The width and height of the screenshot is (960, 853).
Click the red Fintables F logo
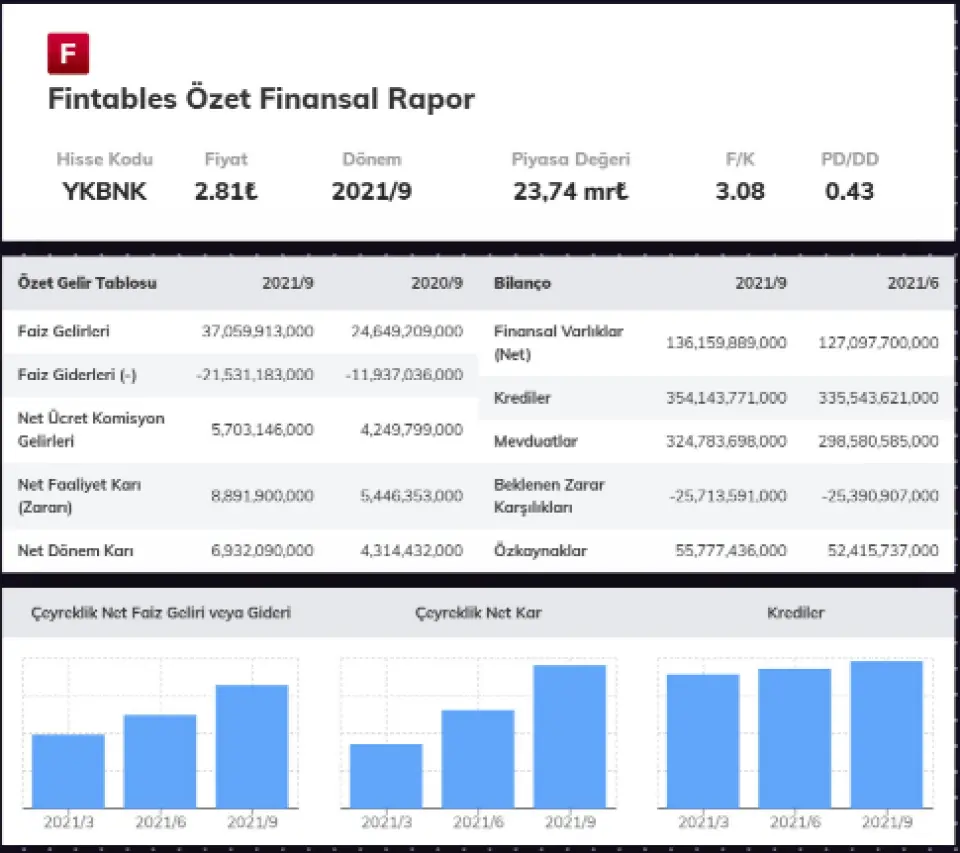[x=68, y=54]
